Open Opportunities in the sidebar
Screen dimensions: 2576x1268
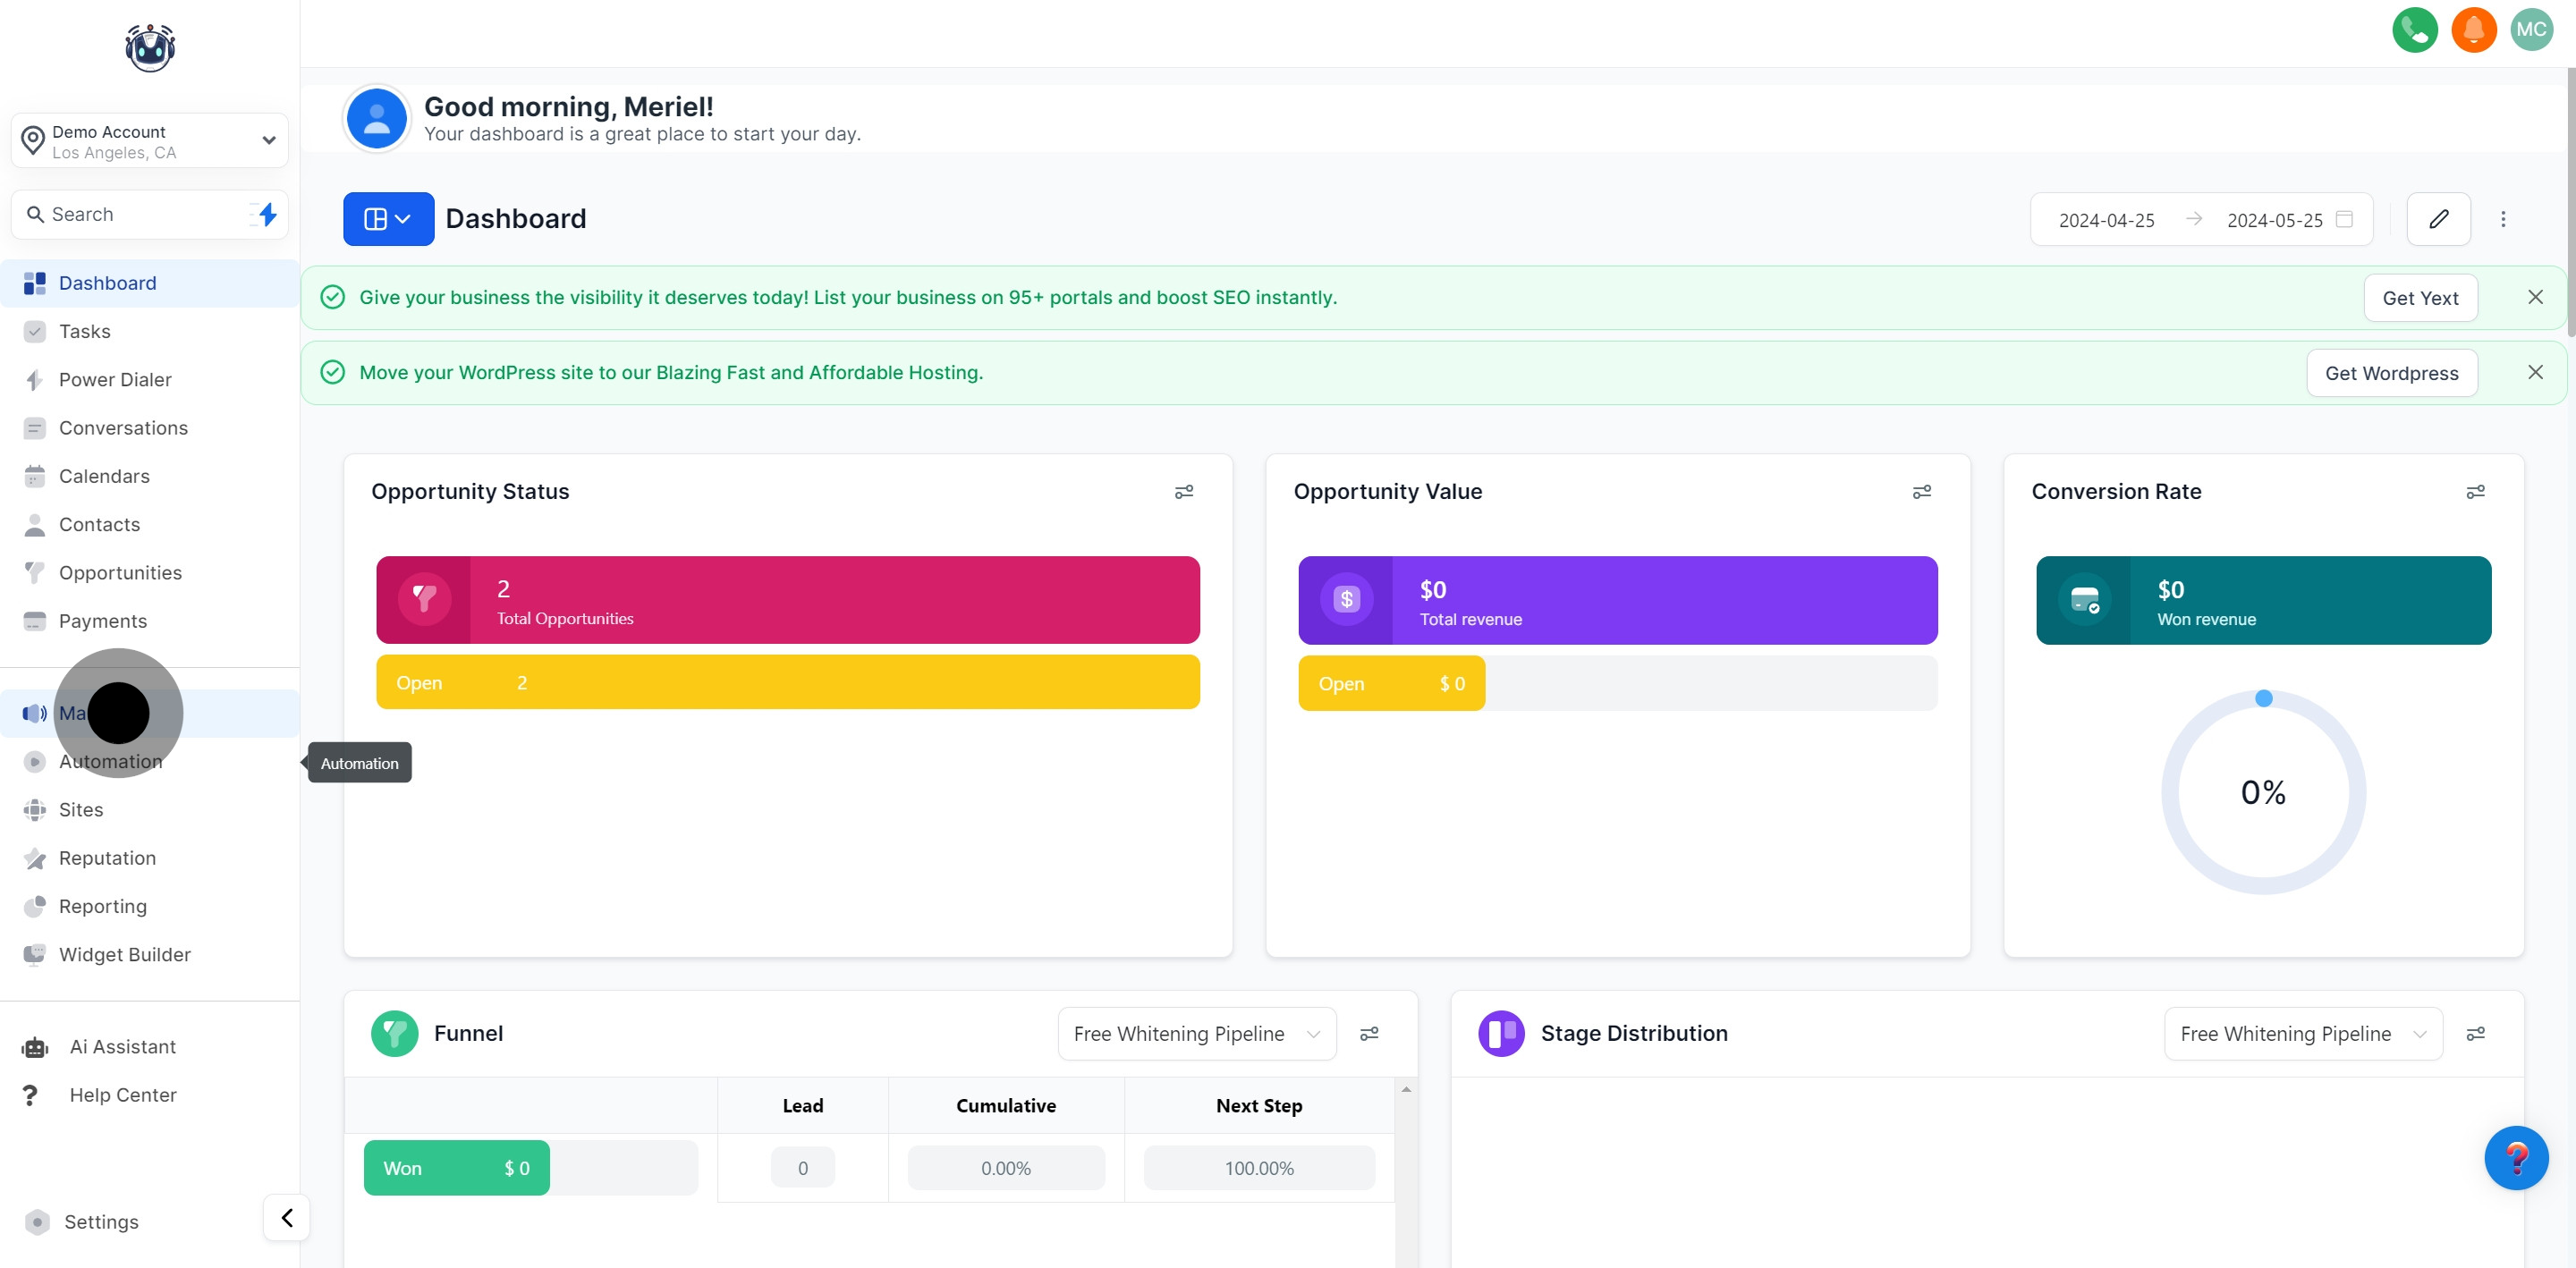[120, 573]
